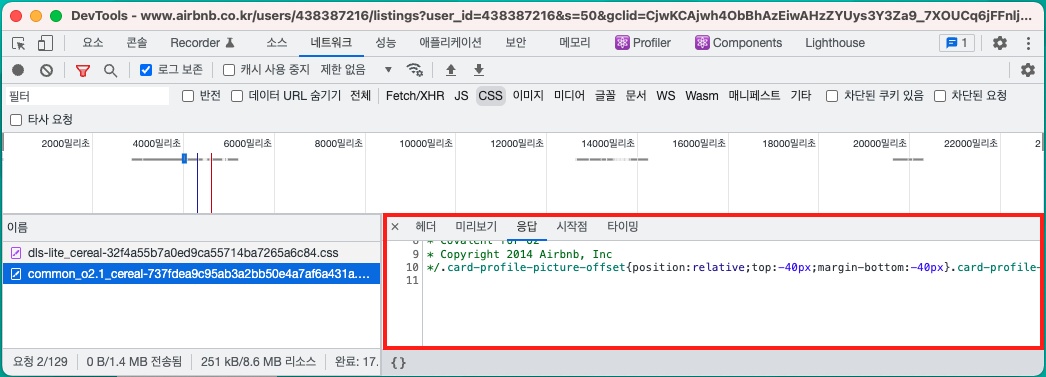Clear the network log
The height and width of the screenshot is (377, 1046).
[46, 70]
